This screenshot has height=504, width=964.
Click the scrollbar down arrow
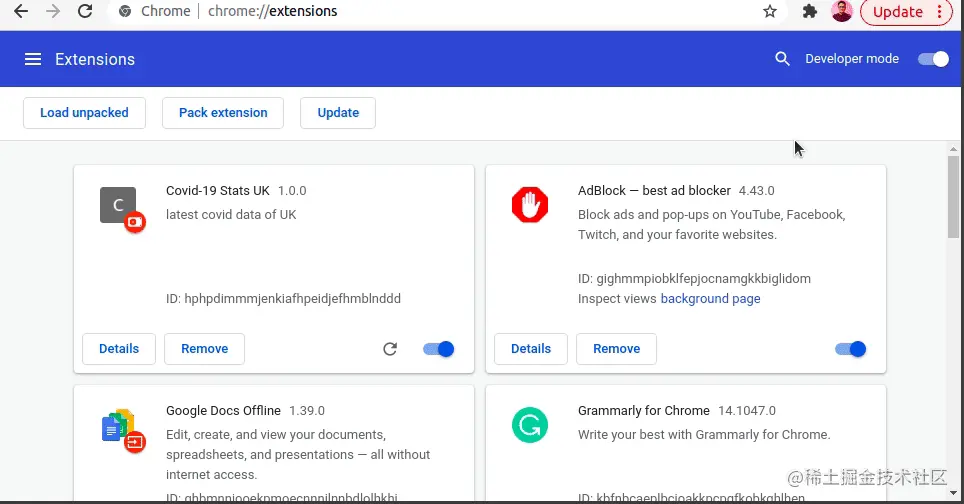click(954, 493)
